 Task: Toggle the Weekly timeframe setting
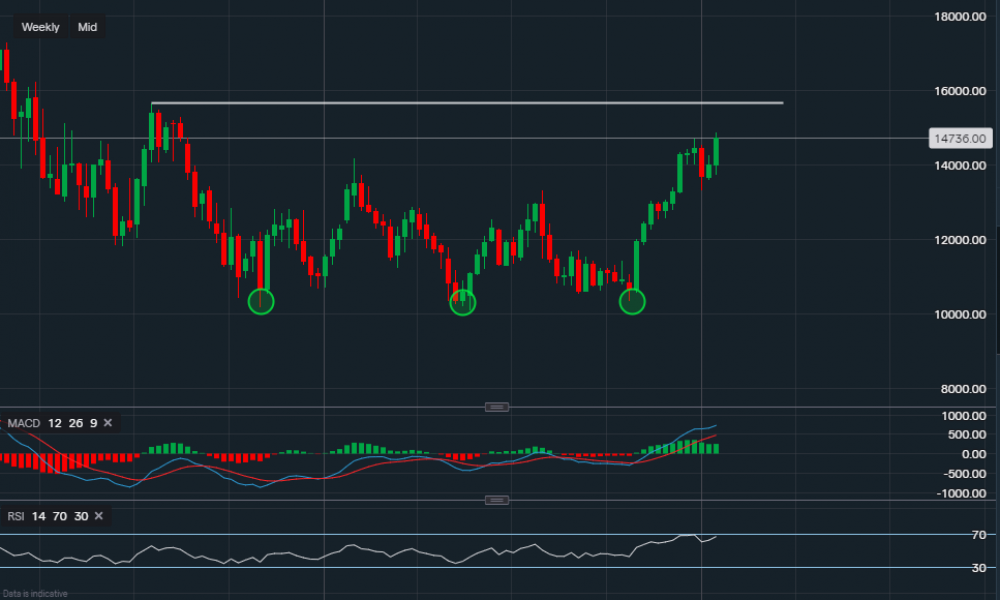[39, 27]
